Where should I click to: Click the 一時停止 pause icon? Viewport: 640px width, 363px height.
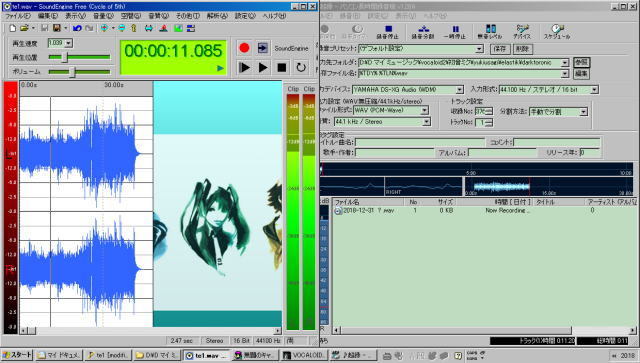(x=455, y=32)
